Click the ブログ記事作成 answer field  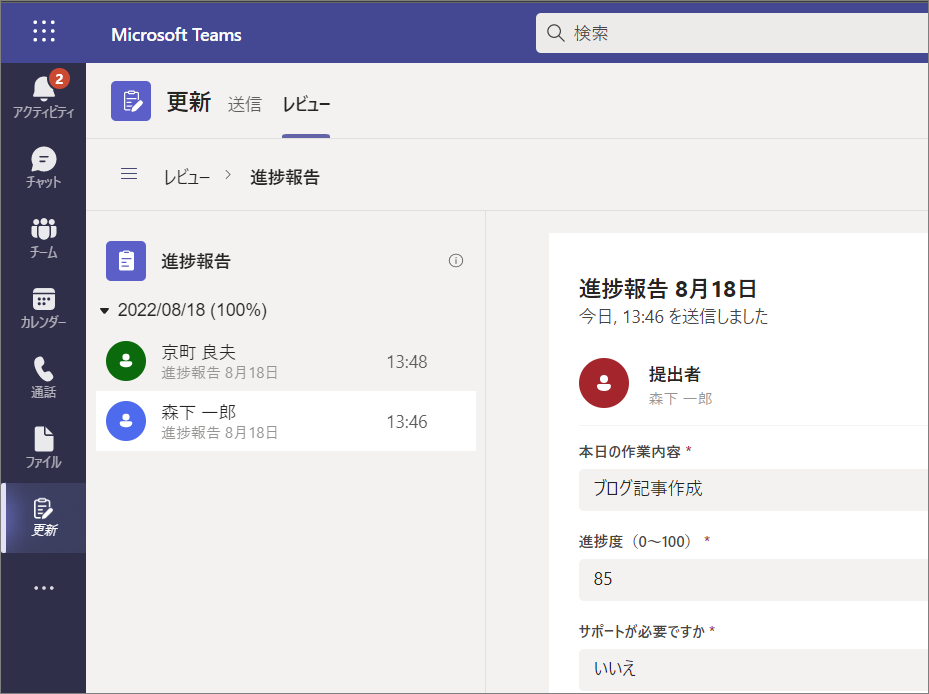pos(754,490)
